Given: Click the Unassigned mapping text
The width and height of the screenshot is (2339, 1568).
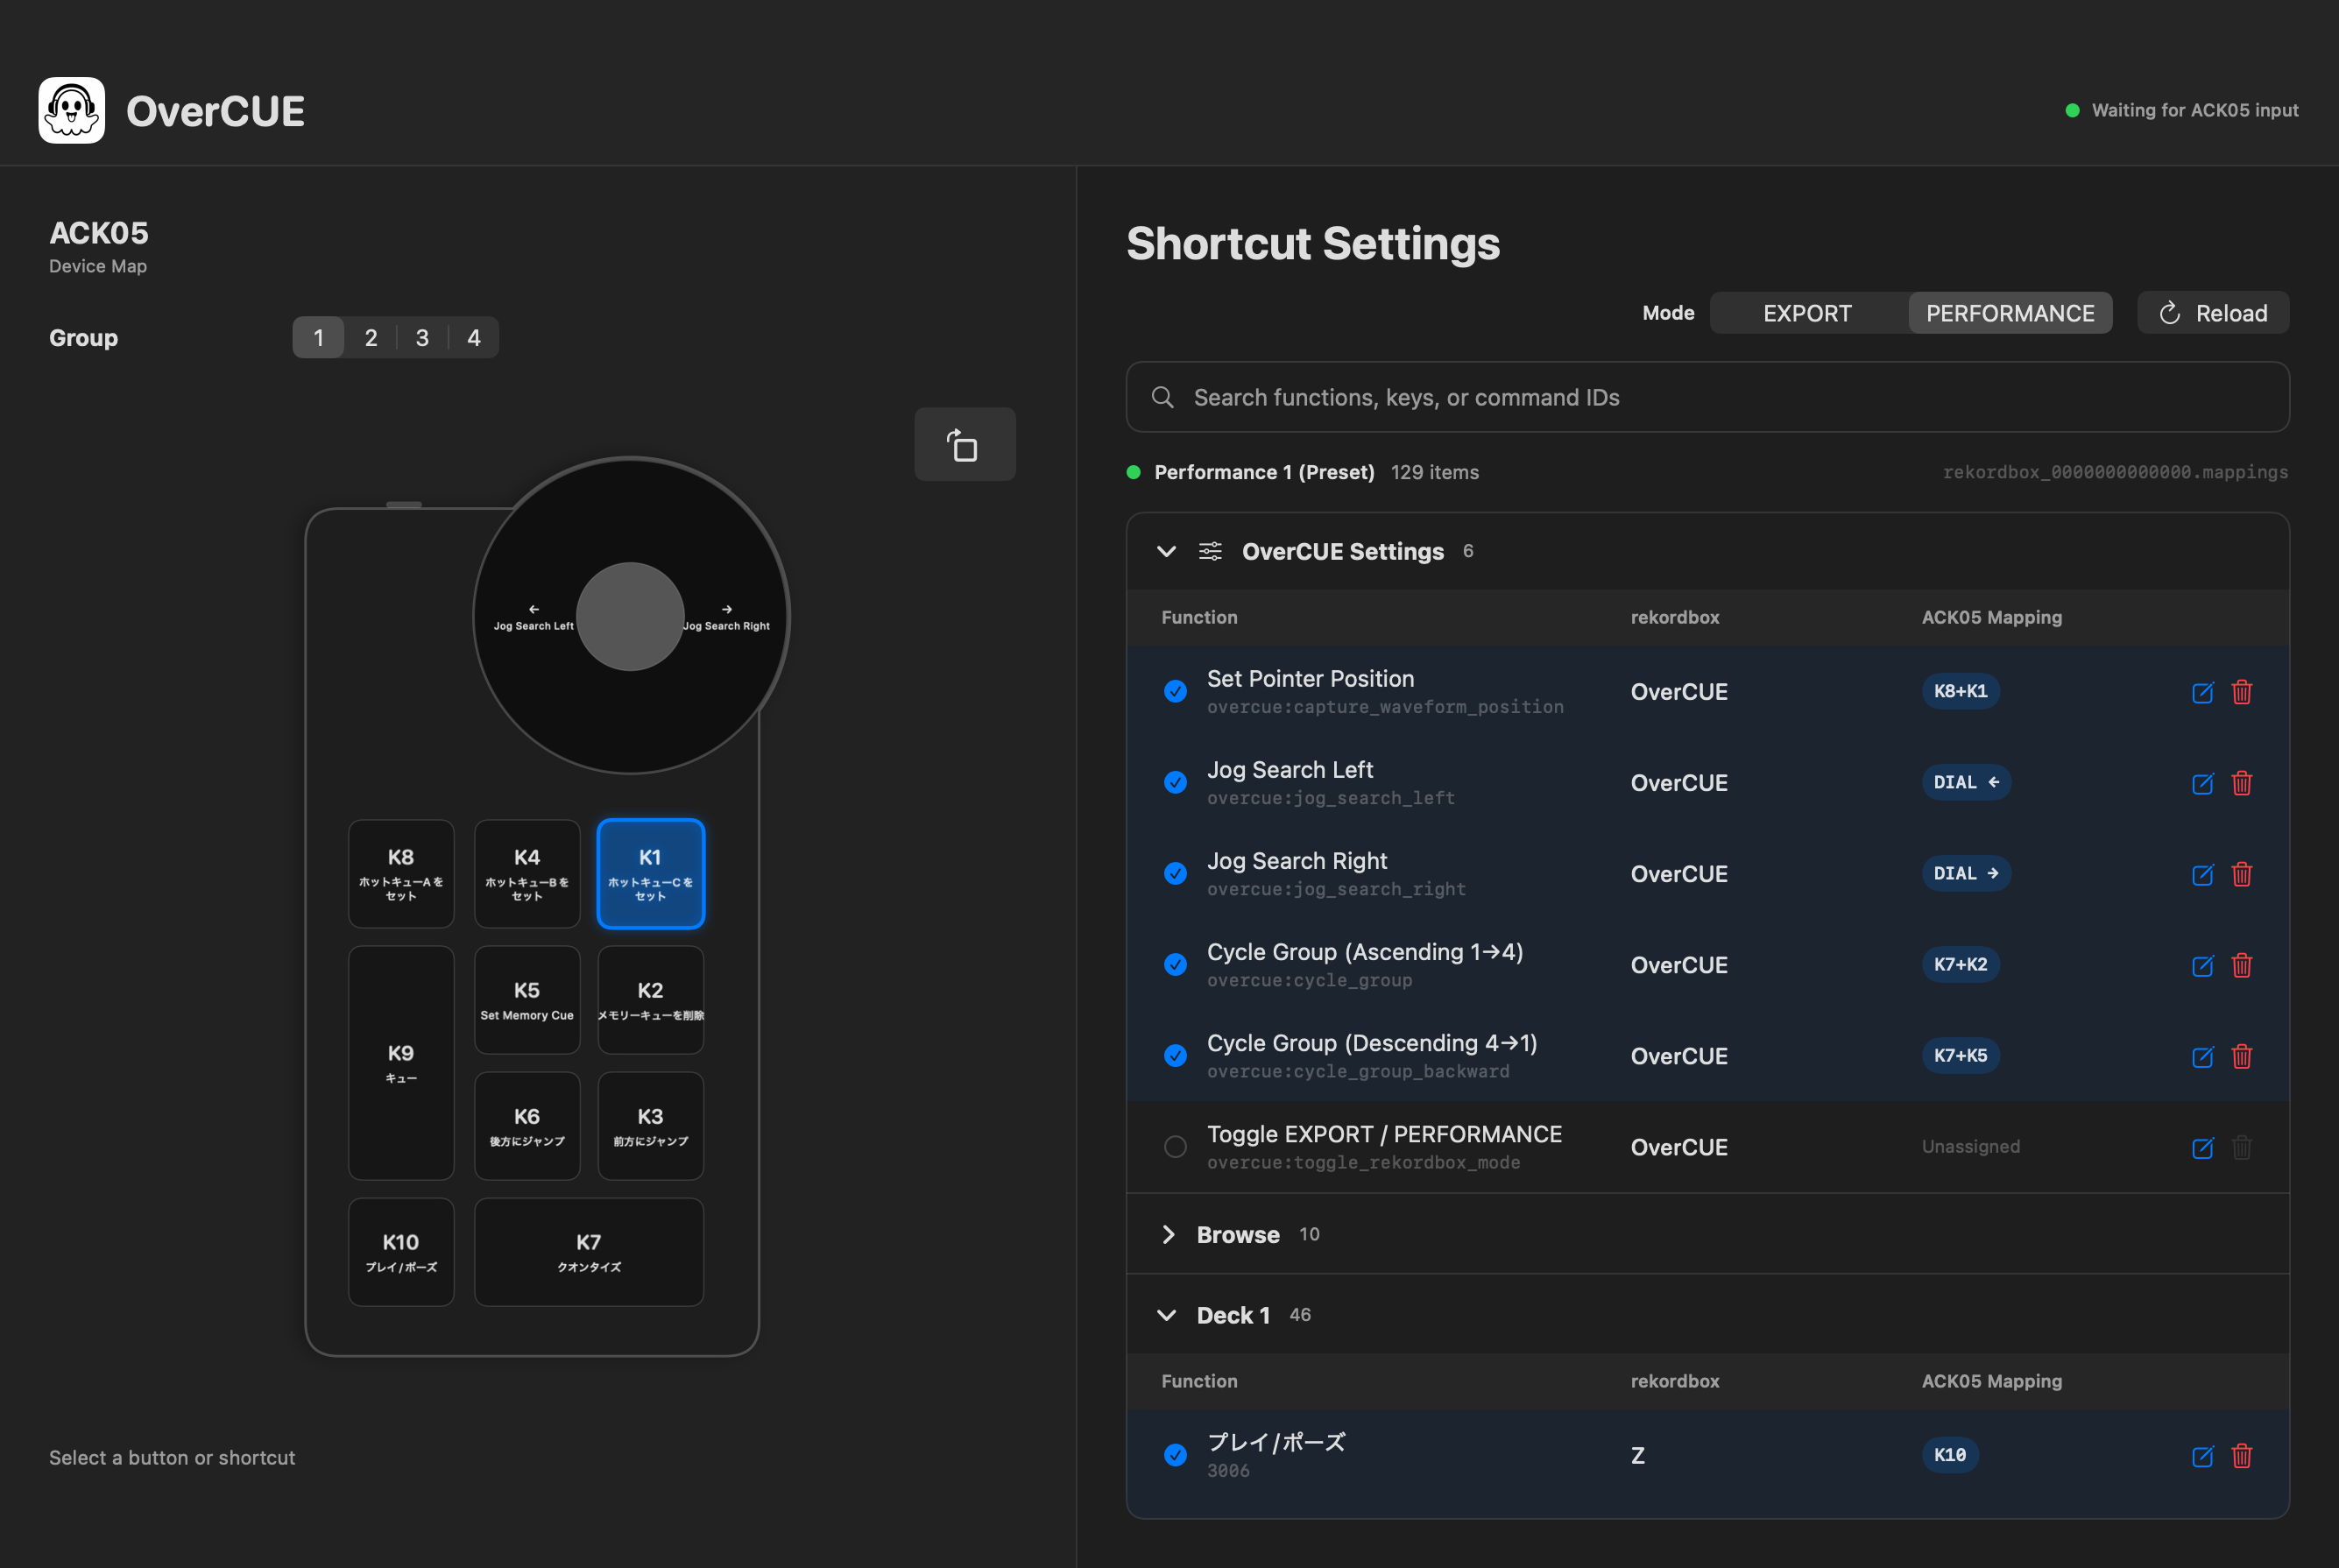Looking at the screenshot, I should click(1971, 1146).
